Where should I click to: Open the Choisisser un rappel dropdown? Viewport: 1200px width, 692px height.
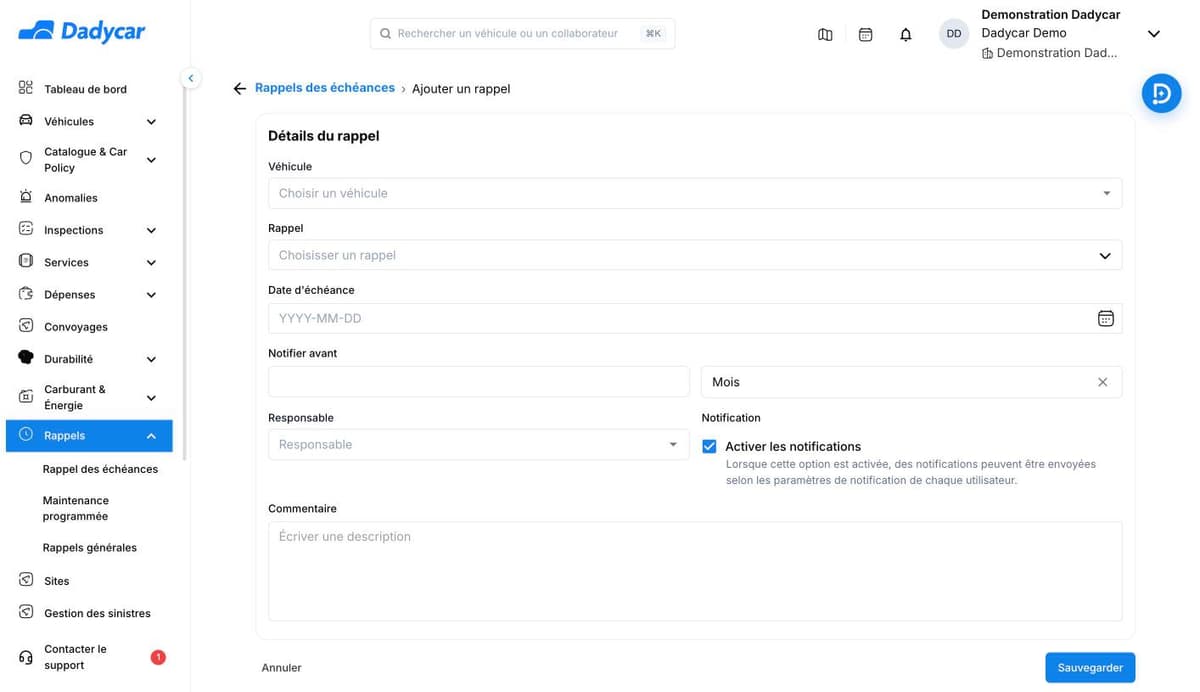tap(695, 255)
